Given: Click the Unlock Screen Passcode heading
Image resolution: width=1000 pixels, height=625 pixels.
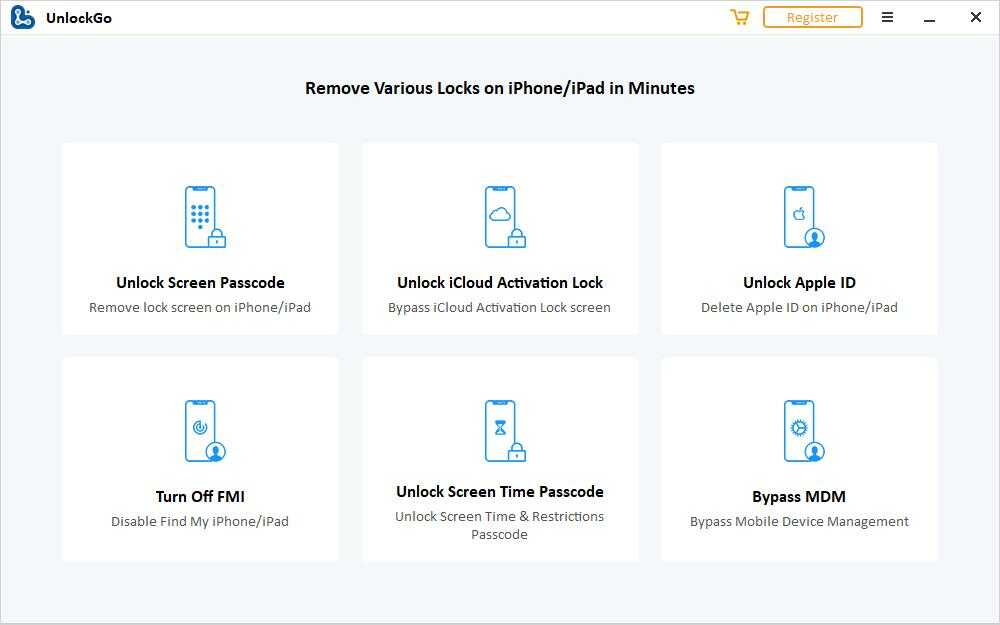Looking at the screenshot, I should [x=199, y=282].
